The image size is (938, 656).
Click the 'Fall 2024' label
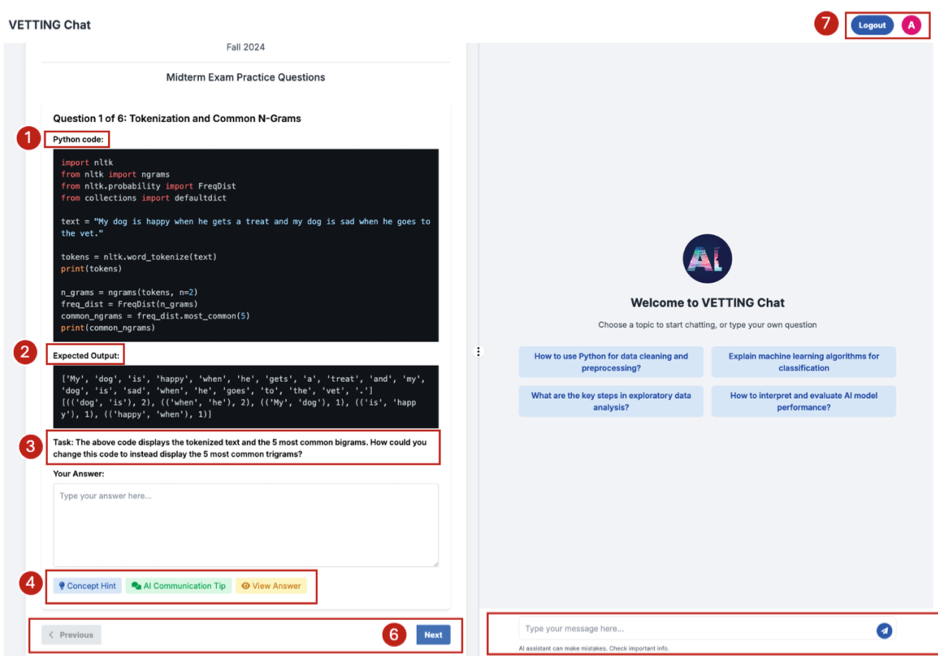245,47
